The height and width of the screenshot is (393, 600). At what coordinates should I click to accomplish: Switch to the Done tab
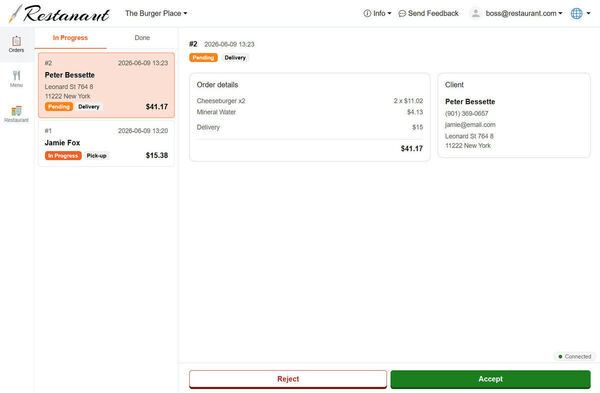point(142,38)
